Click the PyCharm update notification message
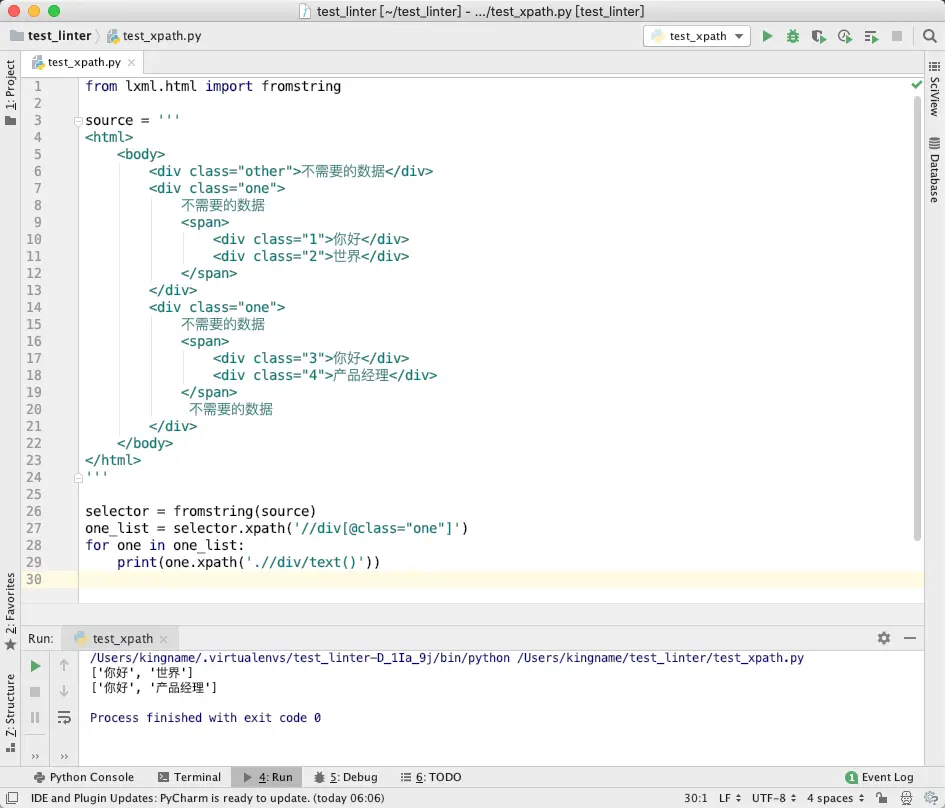 [x=207, y=798]
